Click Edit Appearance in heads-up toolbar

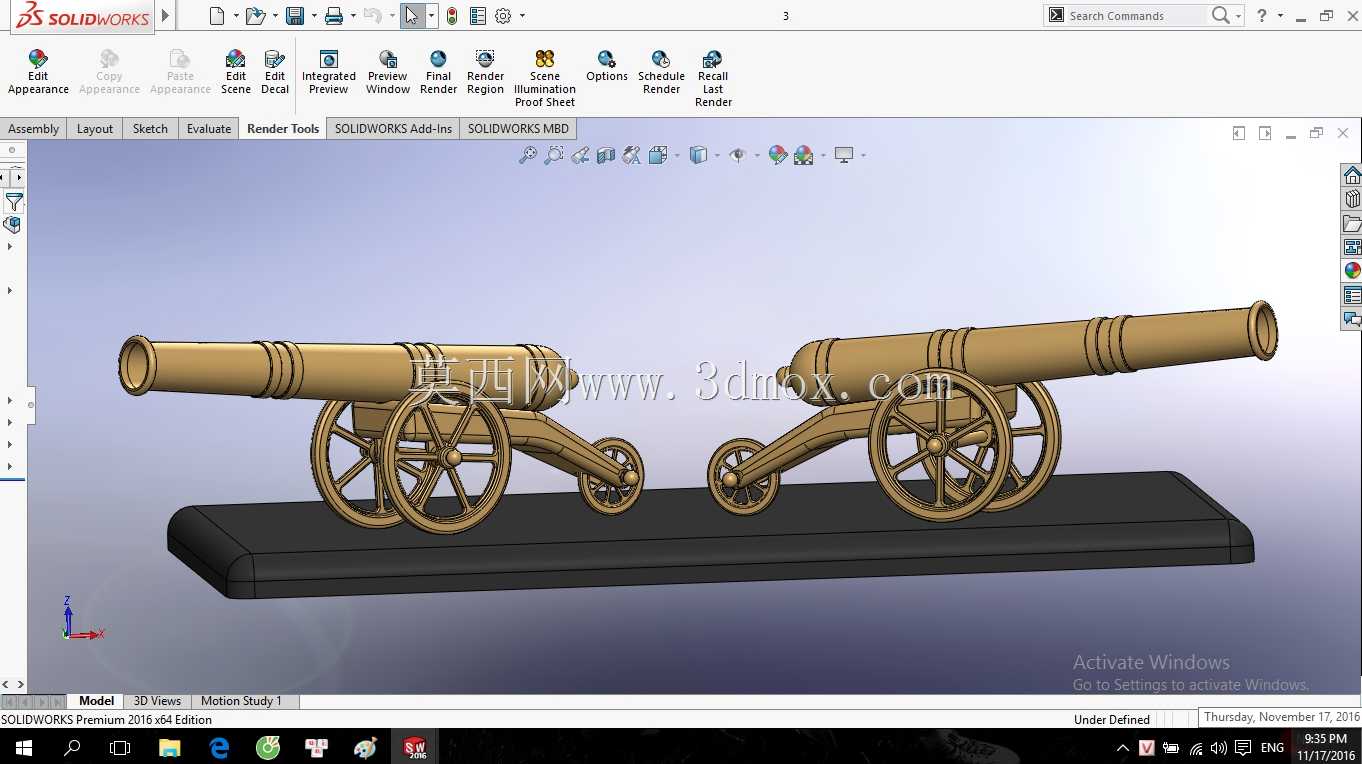777,155
